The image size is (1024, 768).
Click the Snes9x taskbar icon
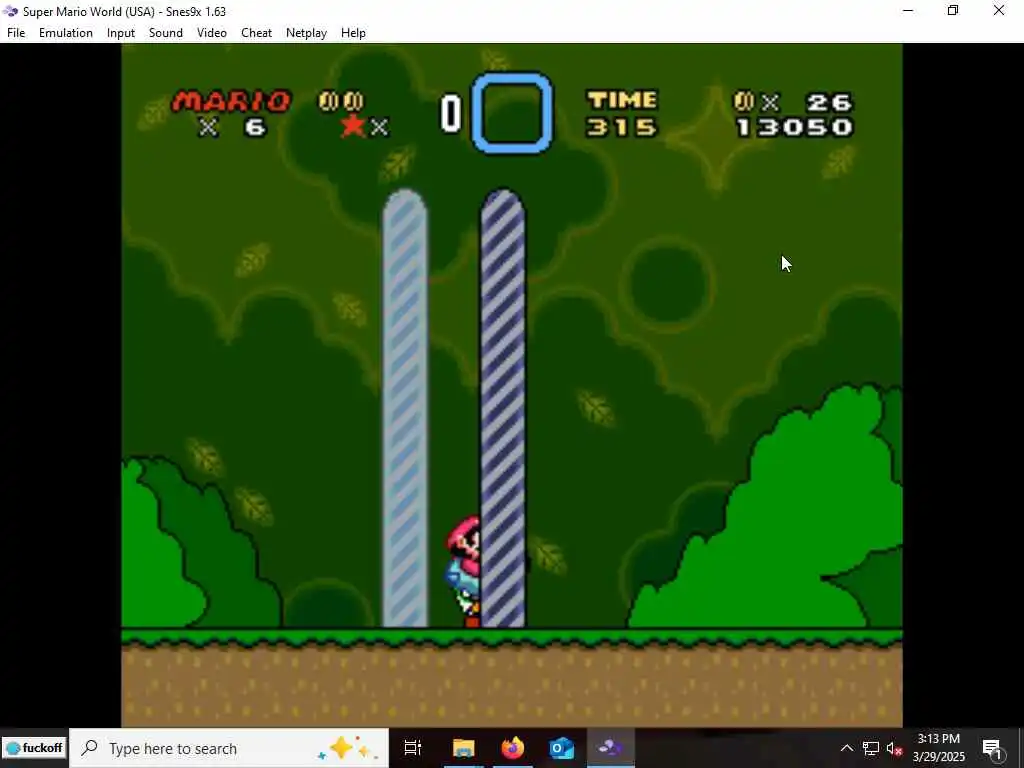tap(611, 748)
